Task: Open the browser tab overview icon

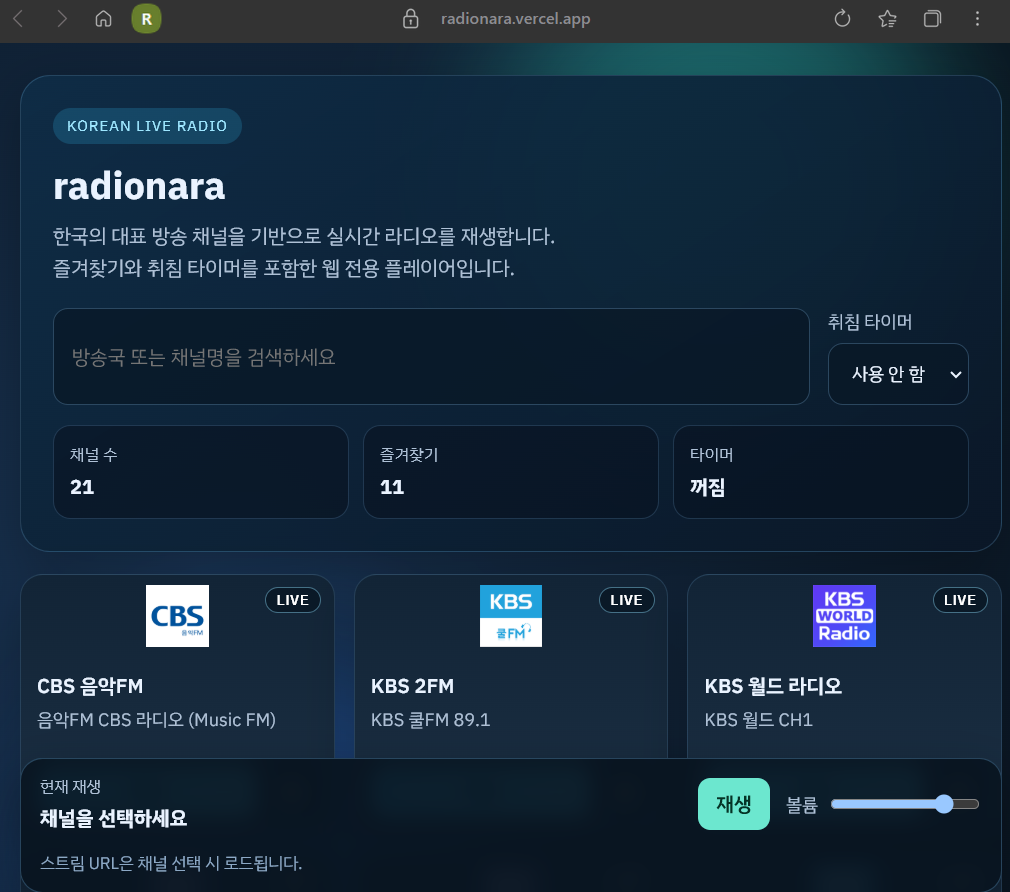Action: pyautogui.click(x=932, y=18)
